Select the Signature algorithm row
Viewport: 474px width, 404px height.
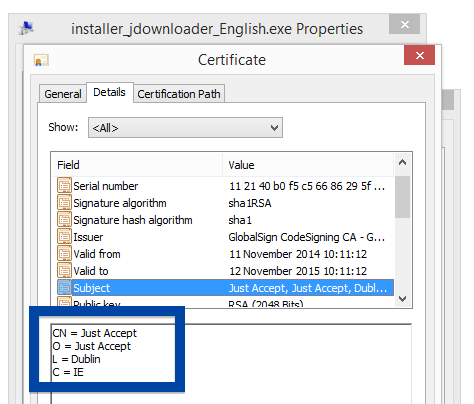coord(223,203)
